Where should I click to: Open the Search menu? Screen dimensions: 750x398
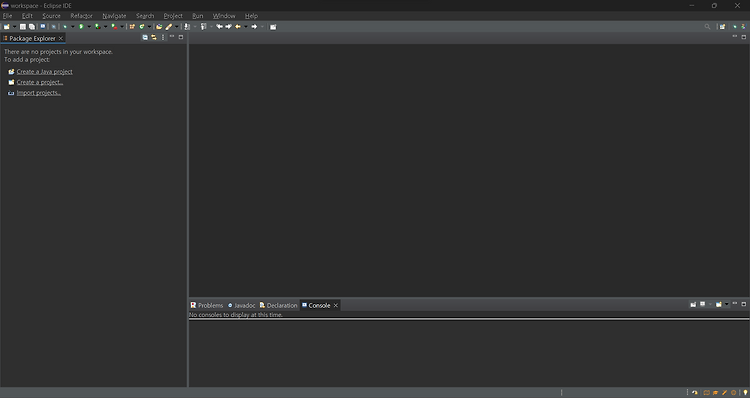pos(145,16)
